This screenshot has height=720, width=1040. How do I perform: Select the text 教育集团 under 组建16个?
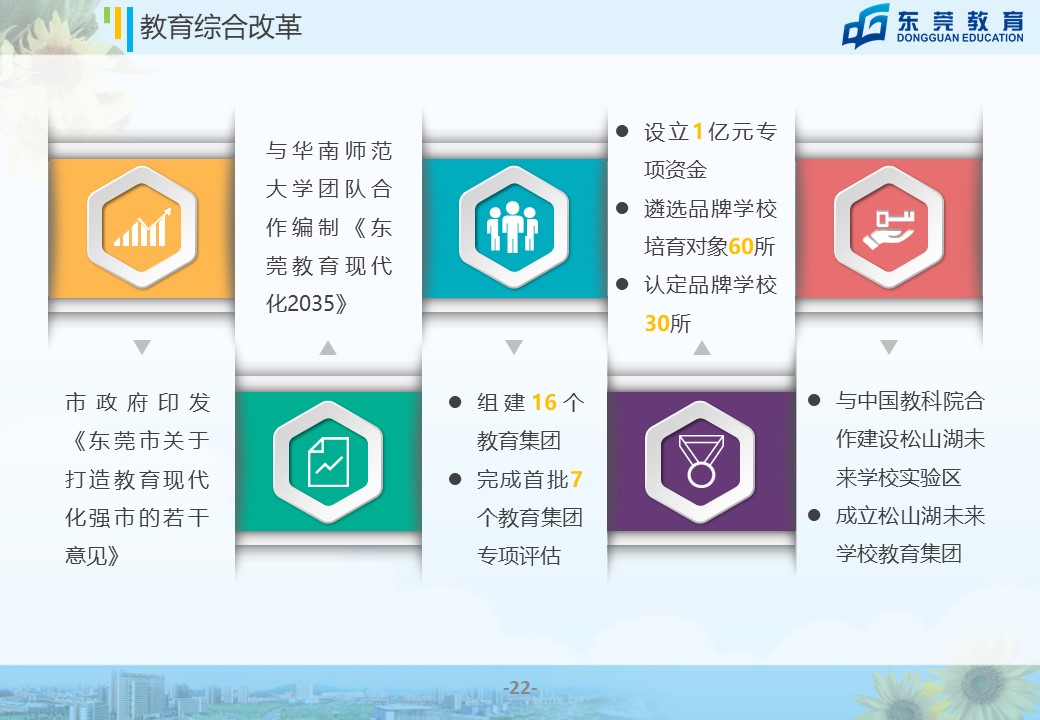pos(519,441)
